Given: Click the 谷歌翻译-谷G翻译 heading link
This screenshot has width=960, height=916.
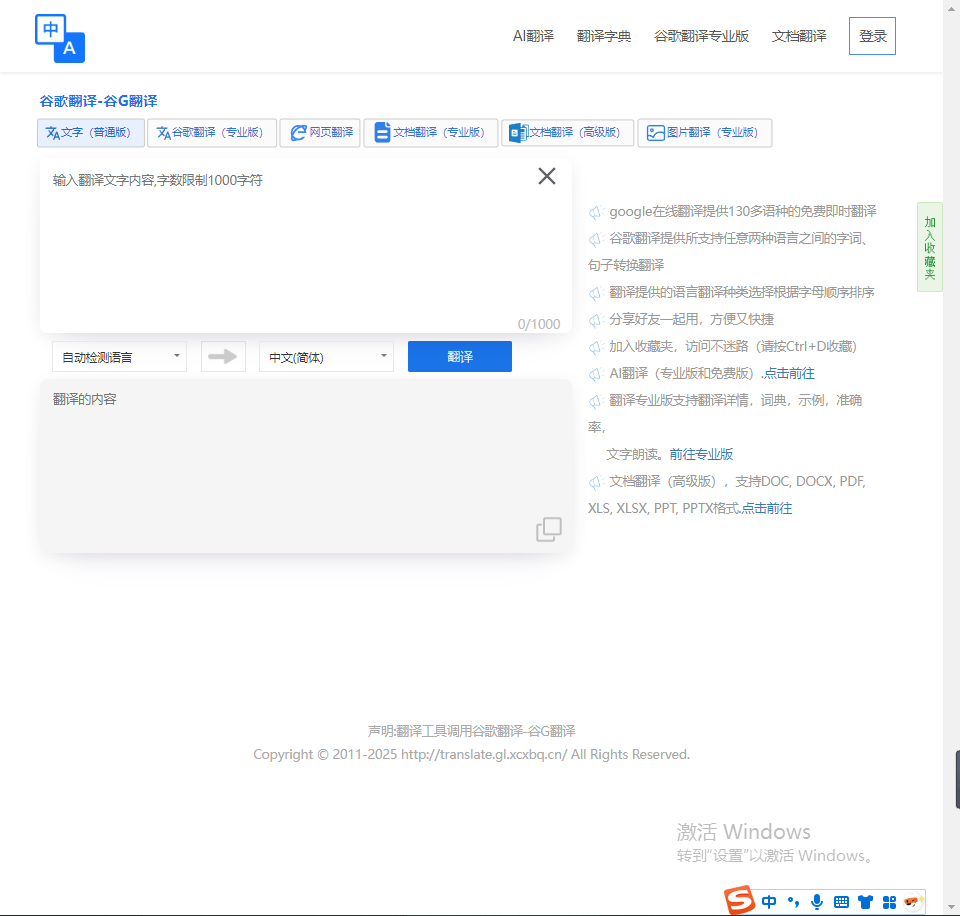Looking at the screenshot, I should 99,101.
